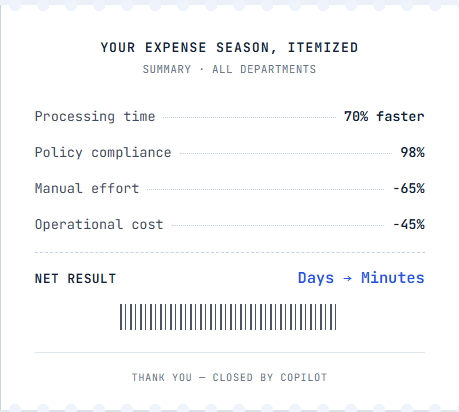Click the 'NET RESULT' heading
Screen dimensions: 459x412
coord(75,279)
